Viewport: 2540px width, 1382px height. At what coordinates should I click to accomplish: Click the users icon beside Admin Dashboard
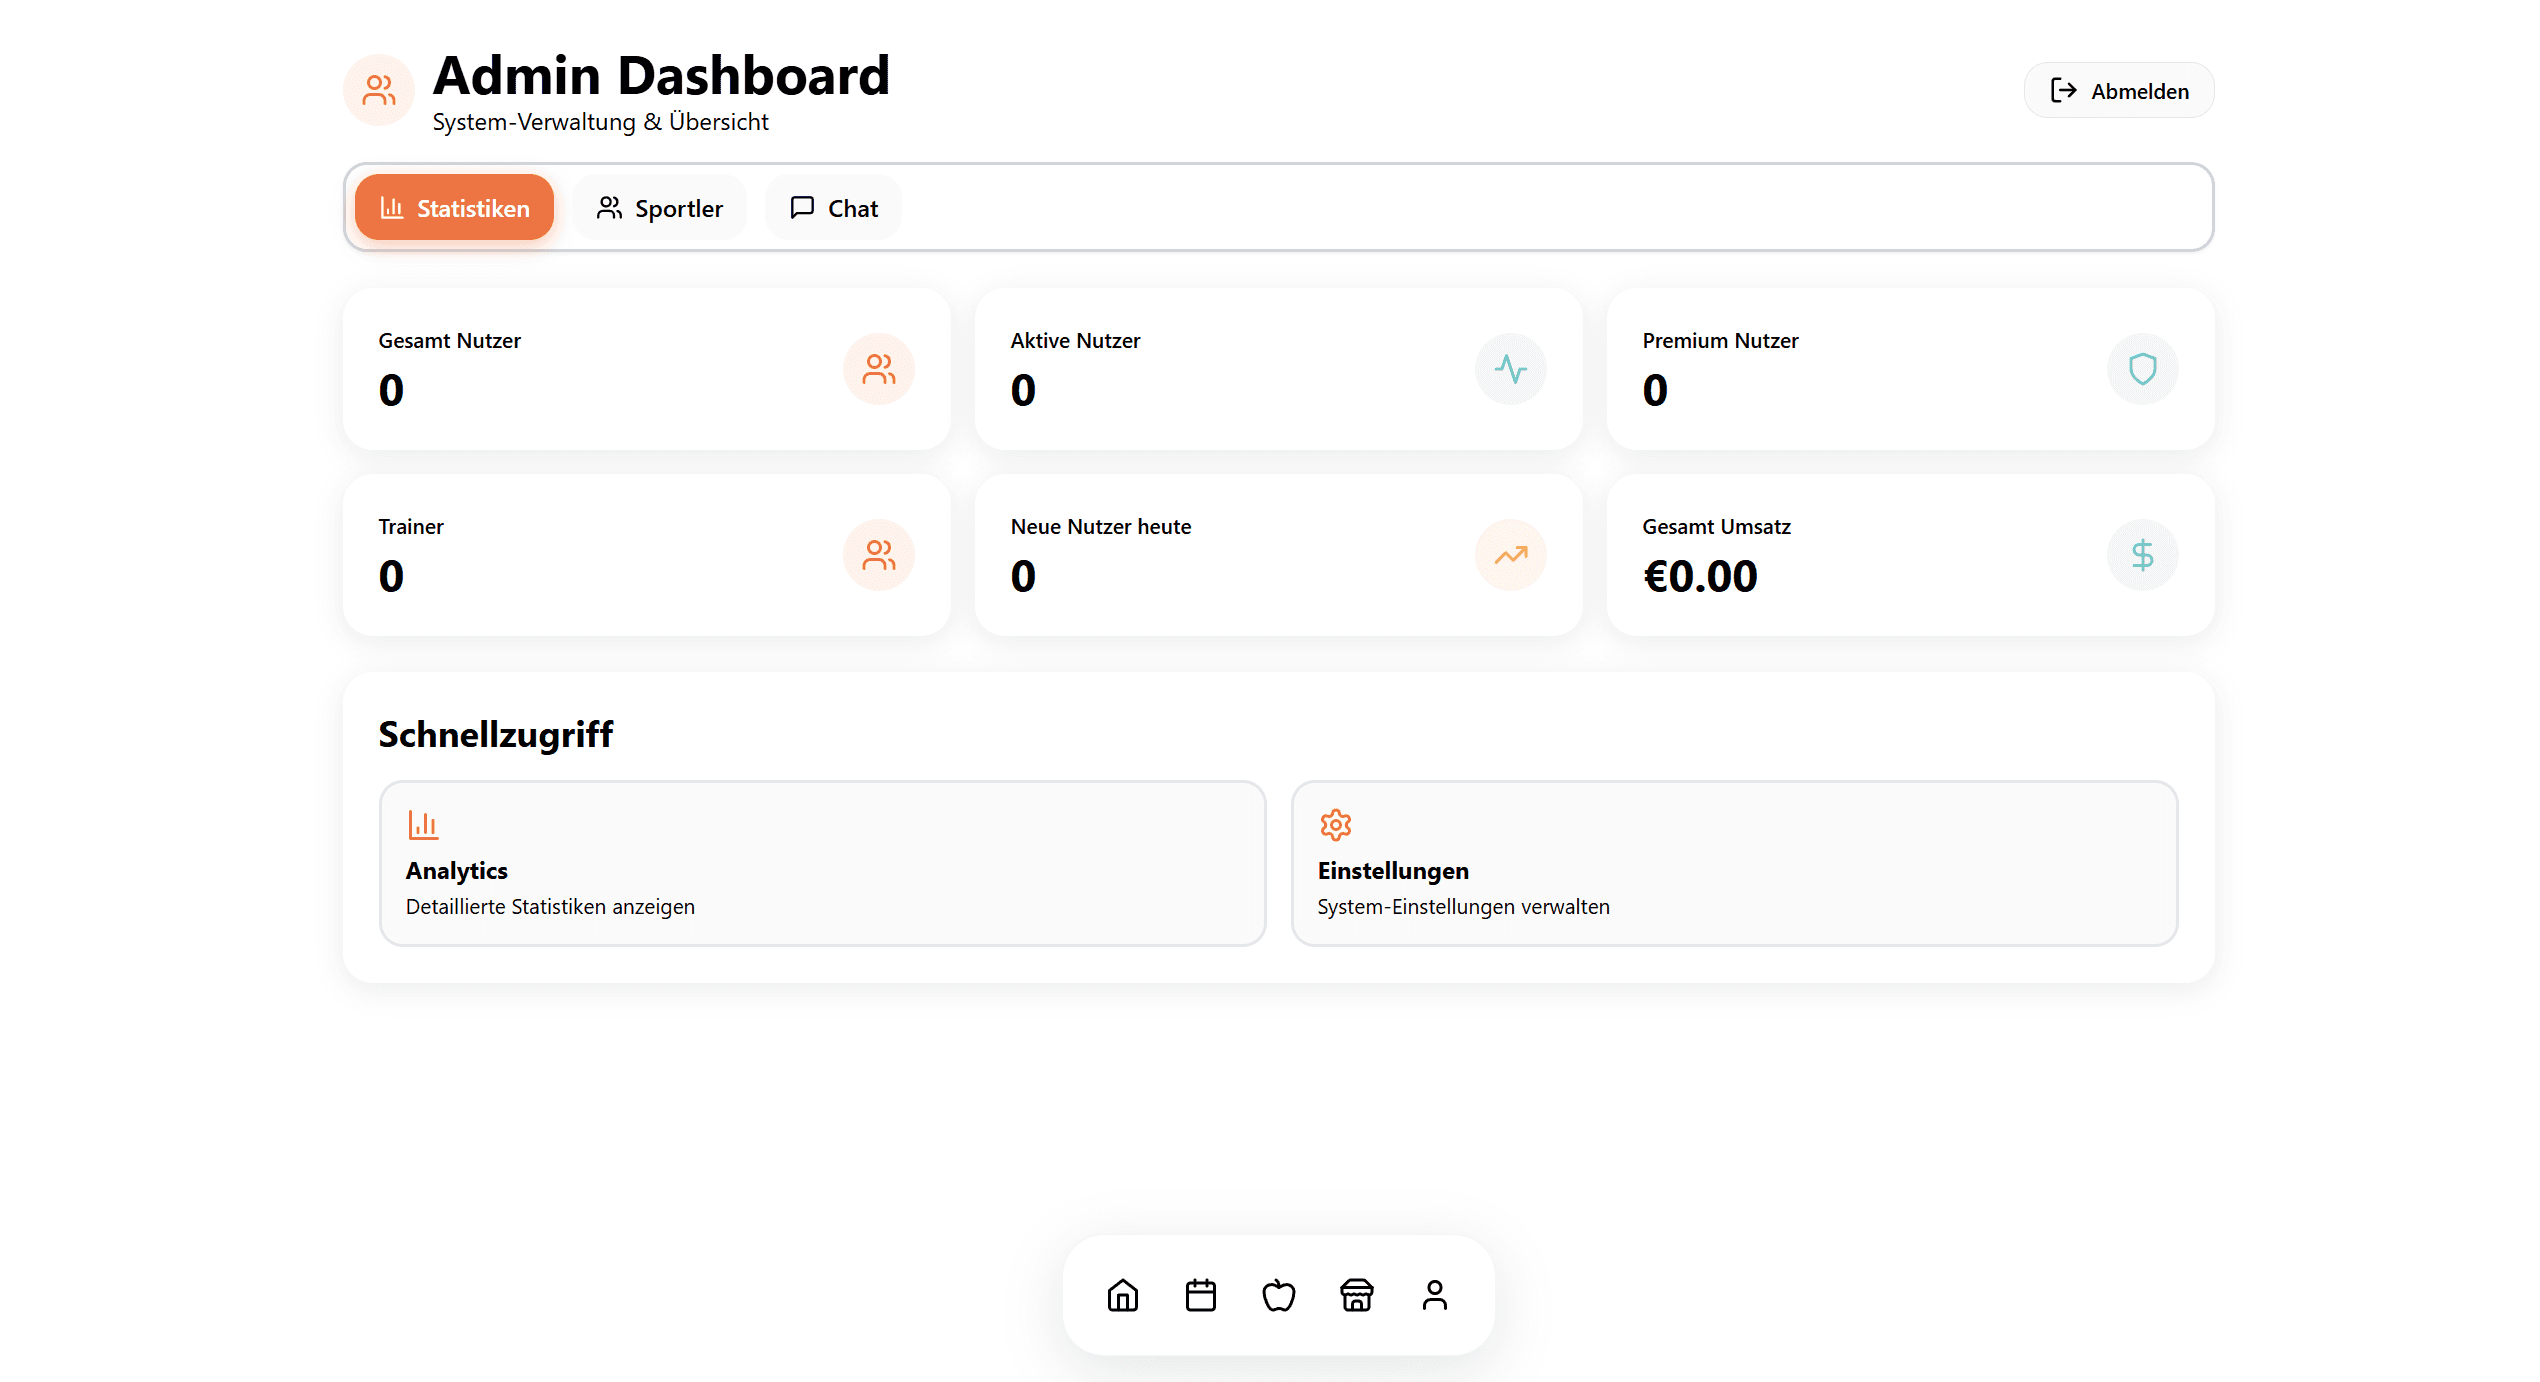(x=379, y=90)
